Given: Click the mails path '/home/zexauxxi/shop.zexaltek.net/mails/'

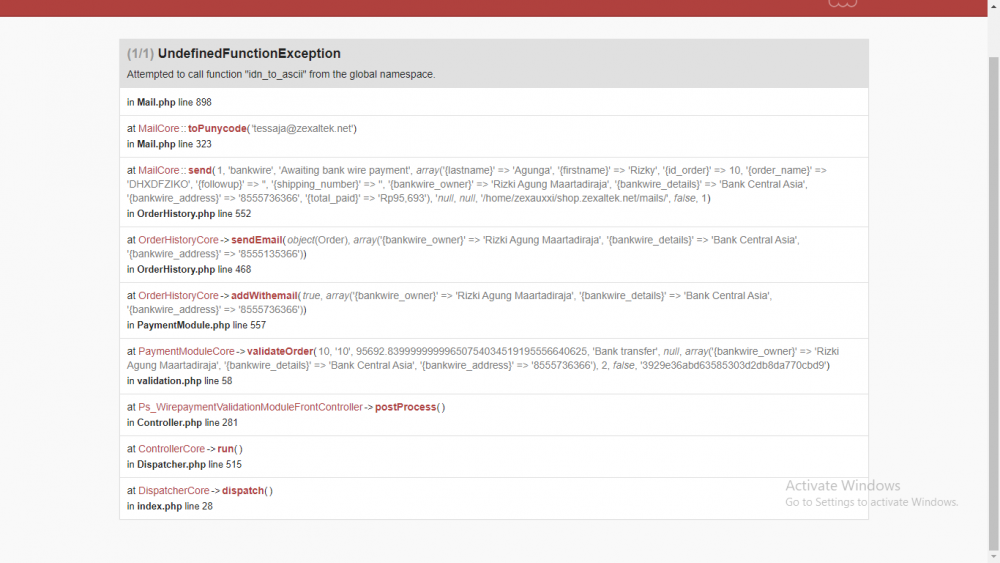Looking at the screenshot, I should click(x=575, y=198).
